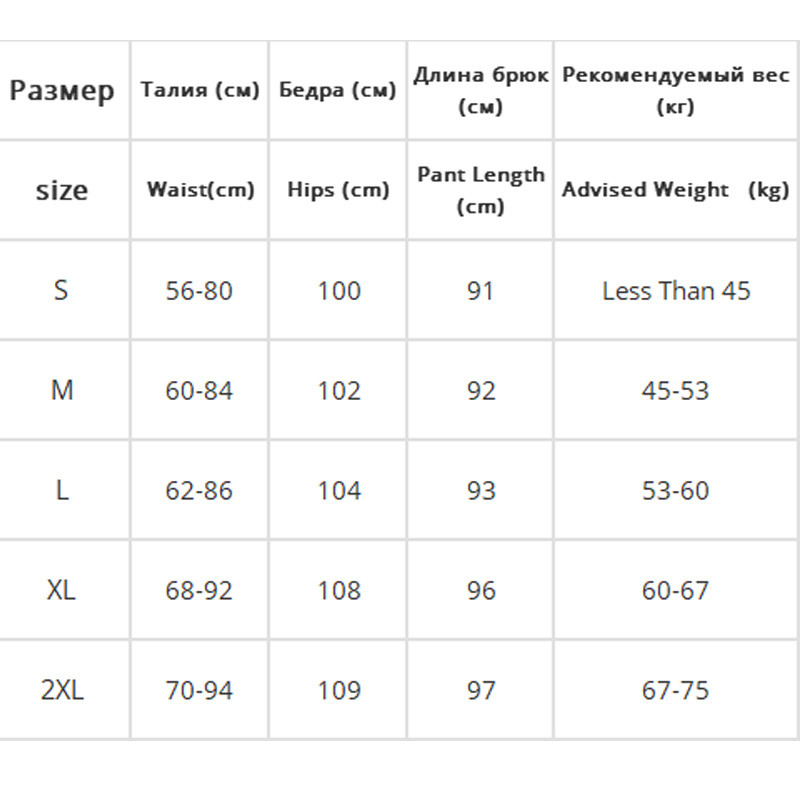The image size is (800, 800).
Task: Click the Рекомендуемый вес (кг) header
Action: [x=676, y=91]
